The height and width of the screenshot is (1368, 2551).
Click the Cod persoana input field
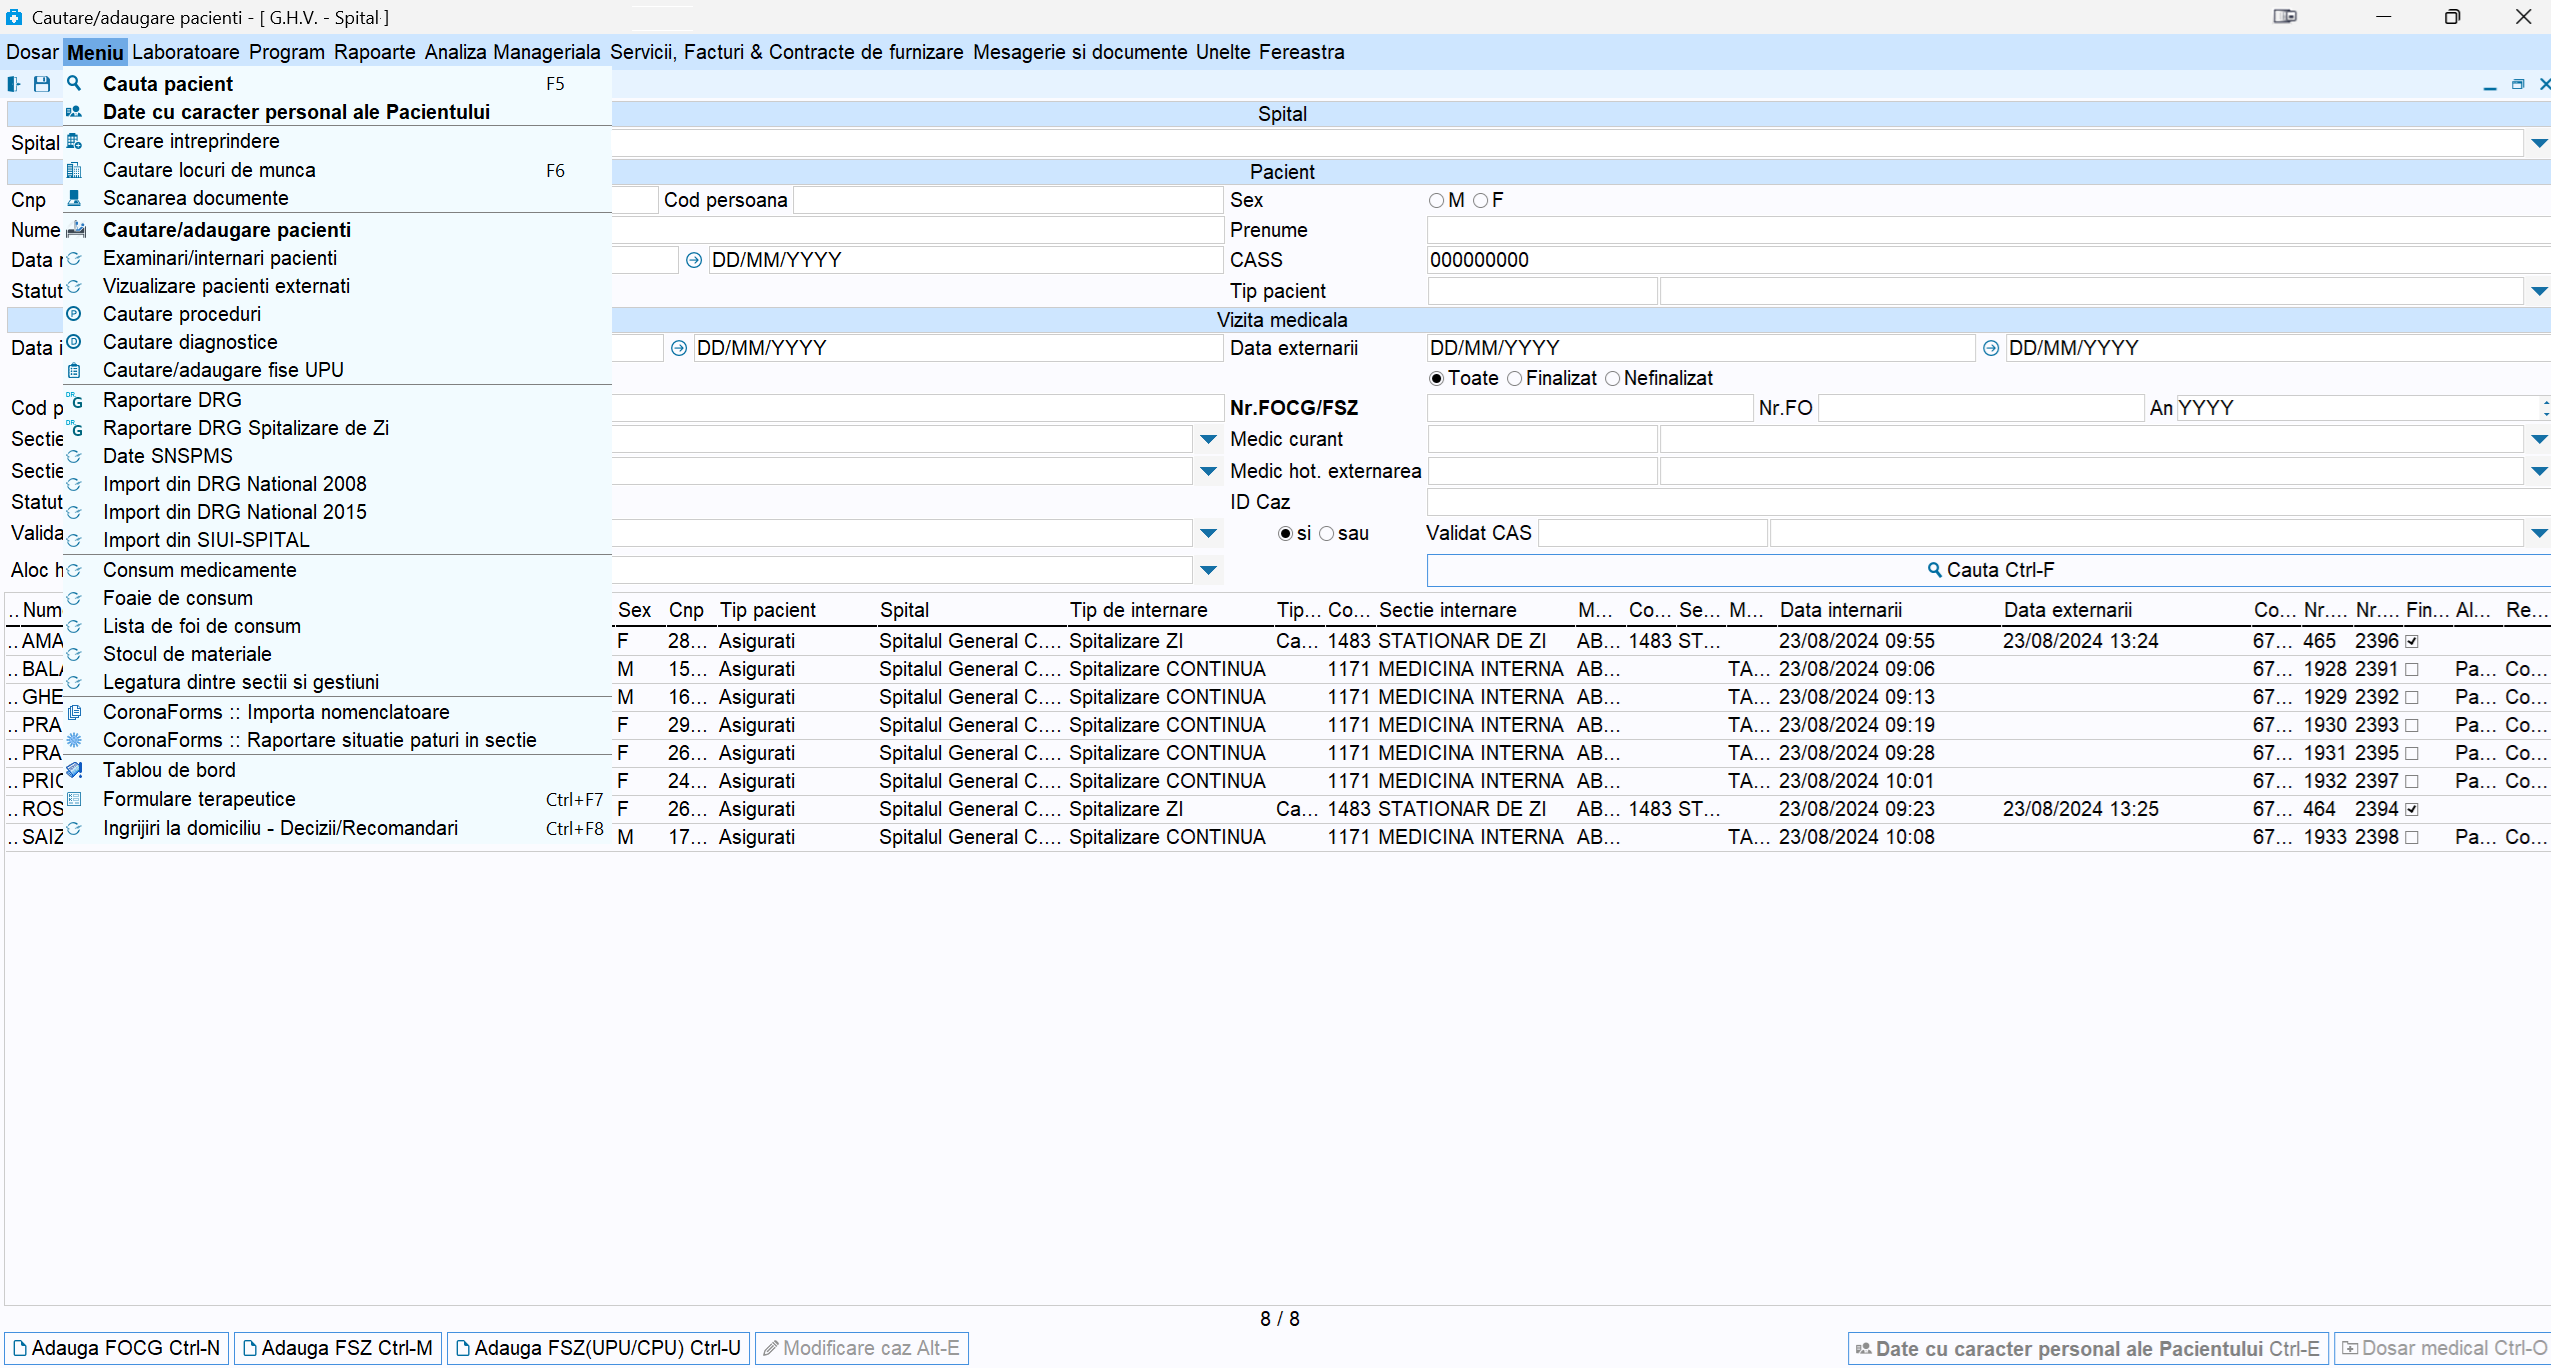pos(1008,200)
